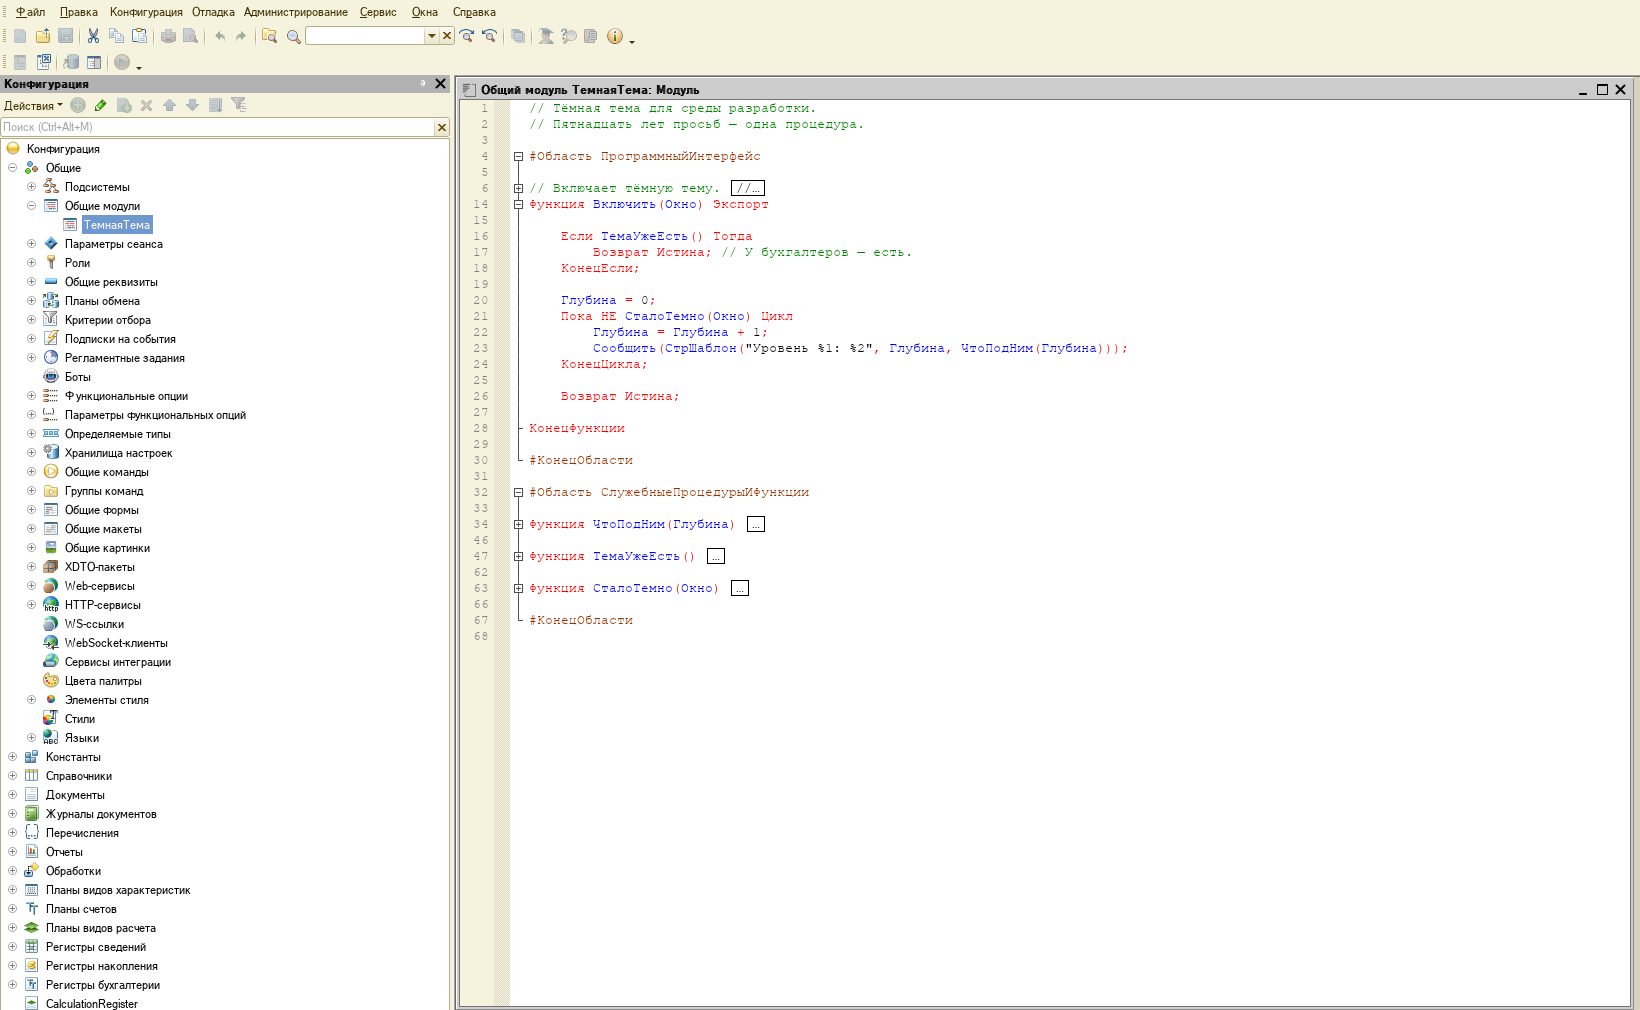The width and height of the screenshot is (1640, 1010).
Task: Click the Поиск (Ctrl+Alt+M) field
Action: [x=217, y=127]
